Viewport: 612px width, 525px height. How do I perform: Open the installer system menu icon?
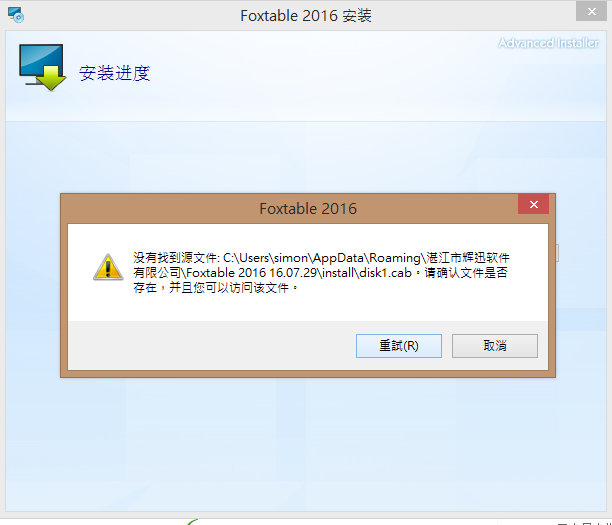[x=16, y=15]
